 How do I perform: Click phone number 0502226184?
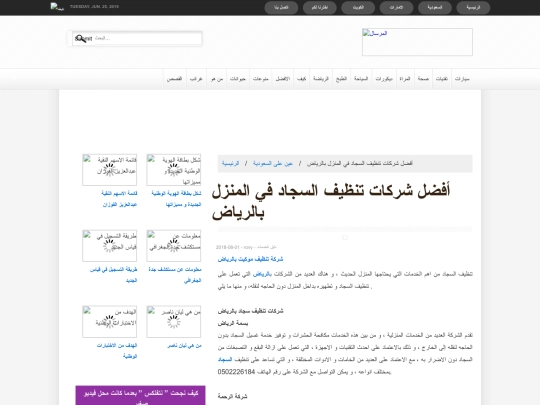(x=236, y=372)
